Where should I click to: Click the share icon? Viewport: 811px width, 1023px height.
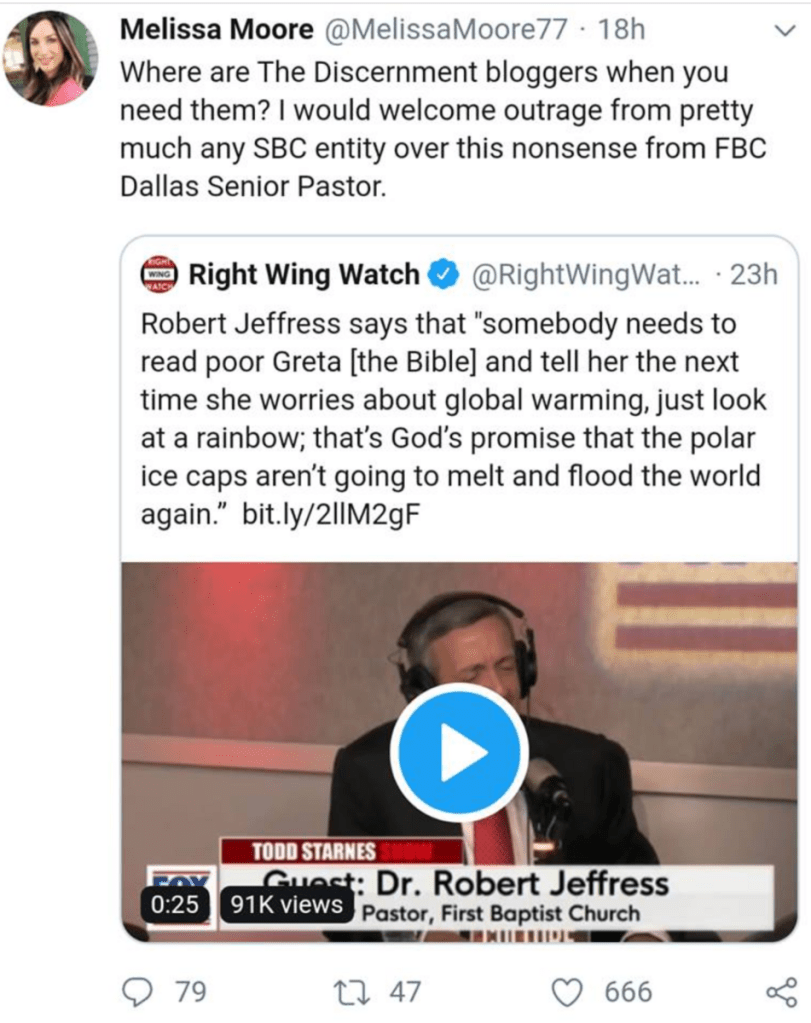pyautogui.click(x=780, y=991)
